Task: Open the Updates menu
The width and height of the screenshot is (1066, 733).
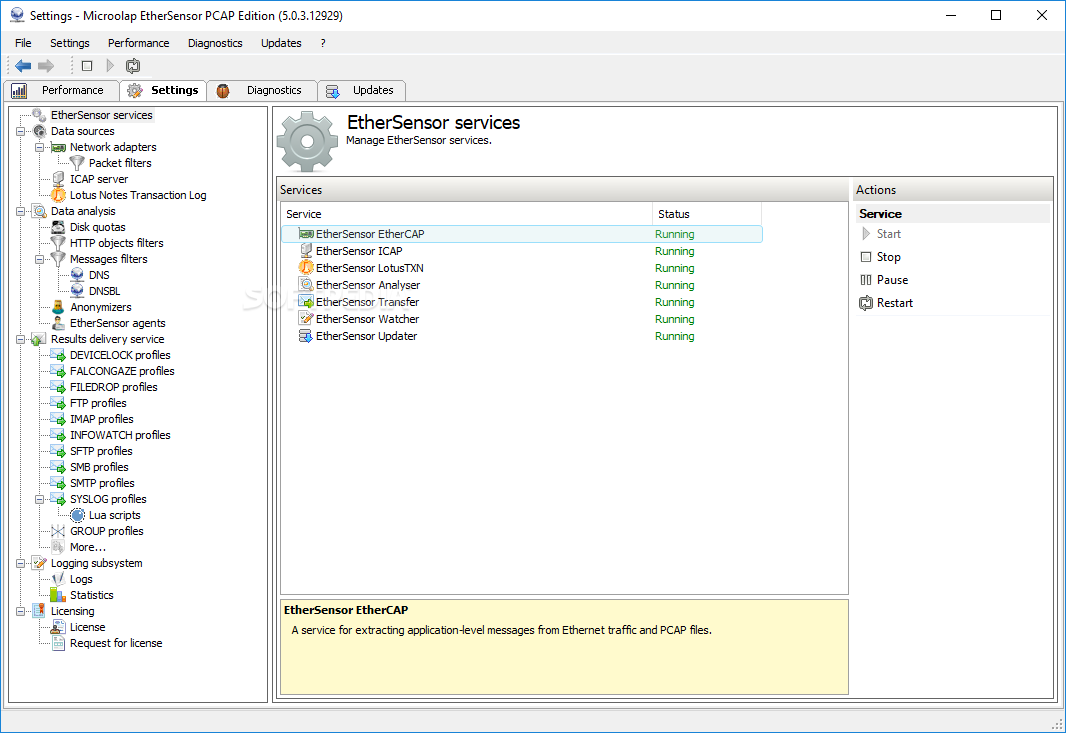Action: [281, 43]
